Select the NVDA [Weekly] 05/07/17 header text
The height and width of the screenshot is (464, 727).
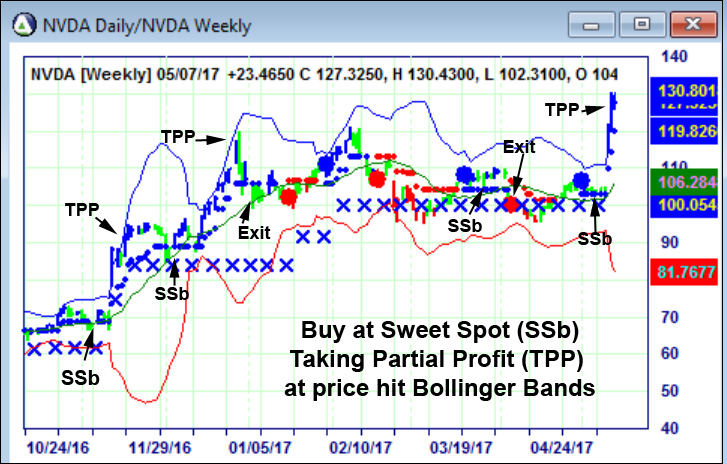pos(324,74)
